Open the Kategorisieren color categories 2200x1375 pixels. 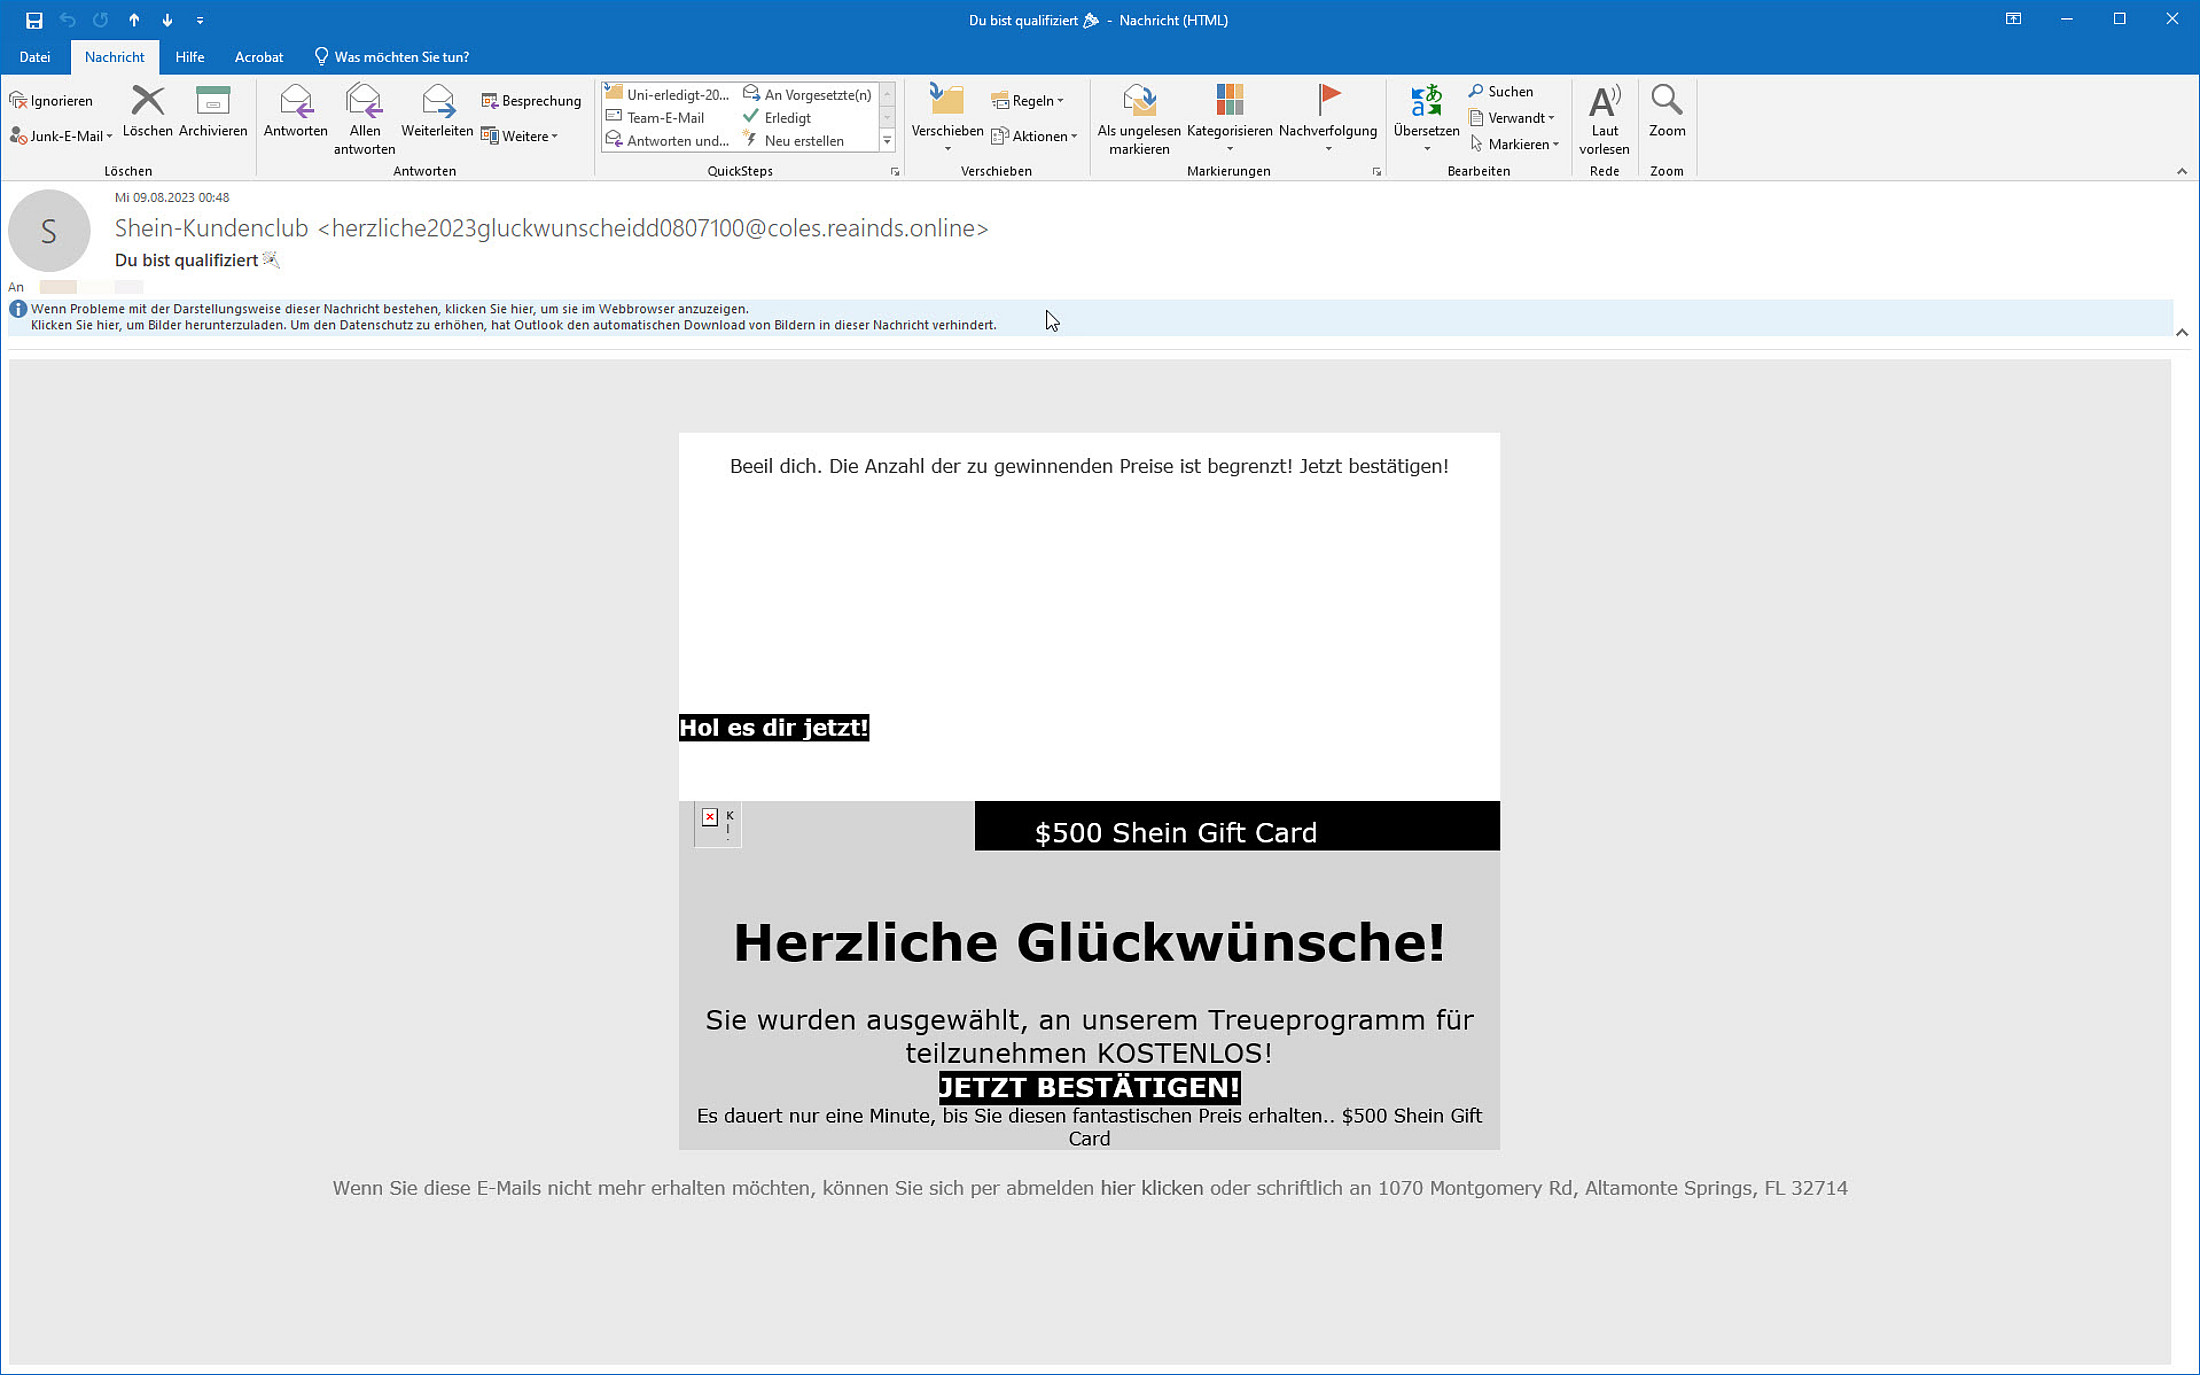[x=1229, y=103]
